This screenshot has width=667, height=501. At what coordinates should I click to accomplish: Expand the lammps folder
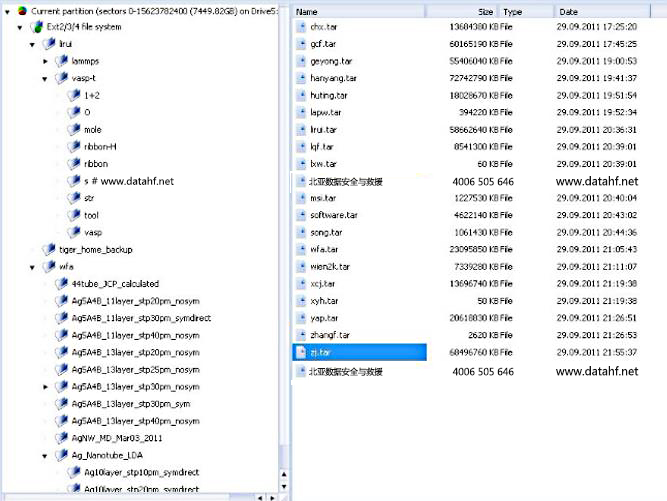pos(45,61)
